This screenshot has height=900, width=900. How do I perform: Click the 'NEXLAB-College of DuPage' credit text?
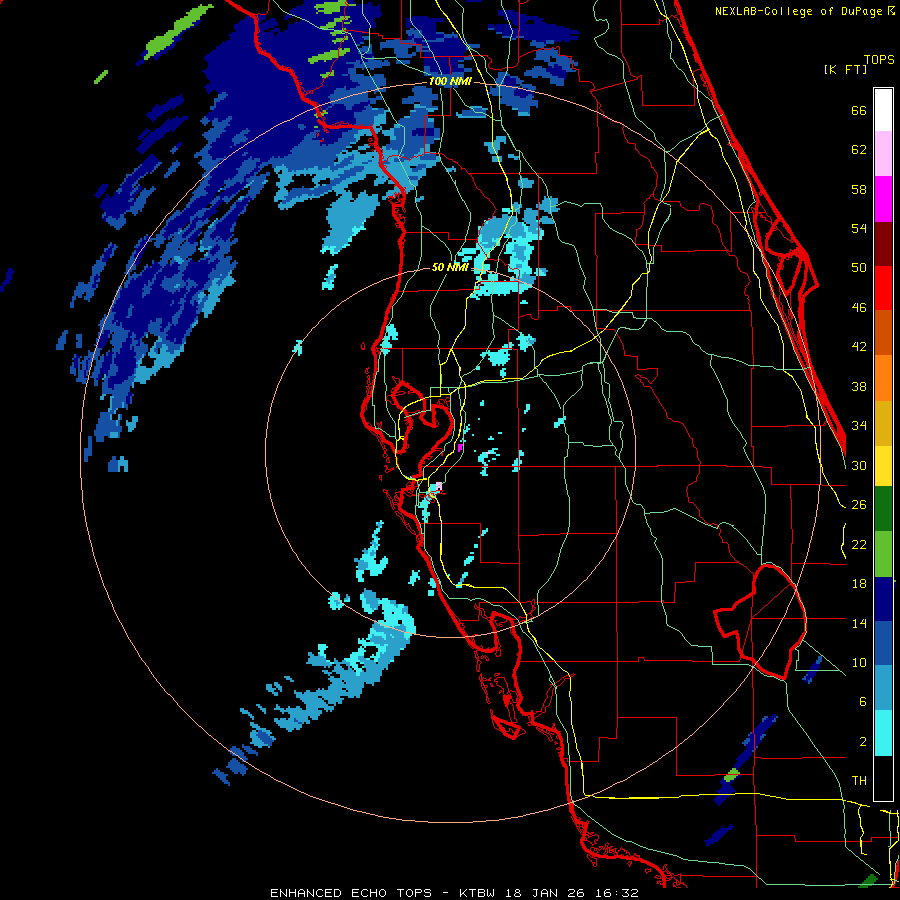pyautogui.click(x=801, y=11)
